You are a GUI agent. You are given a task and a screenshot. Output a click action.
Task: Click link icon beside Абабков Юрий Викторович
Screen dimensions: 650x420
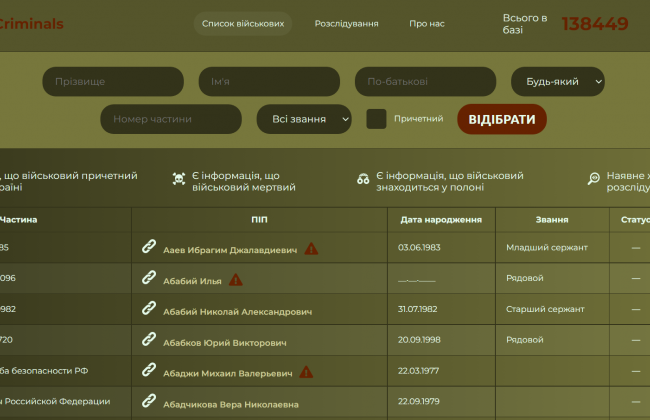click(149, 340)
